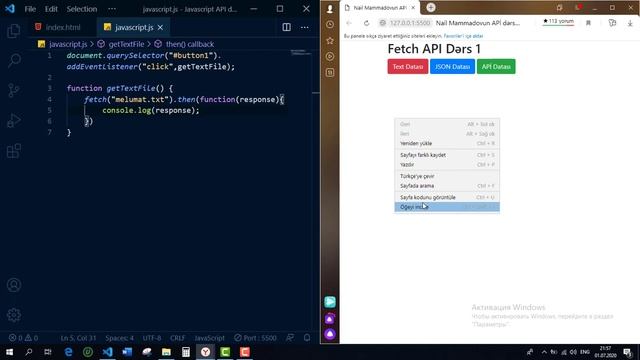
Task: Open a new browser tab
Action: click(x=431, y=7)
